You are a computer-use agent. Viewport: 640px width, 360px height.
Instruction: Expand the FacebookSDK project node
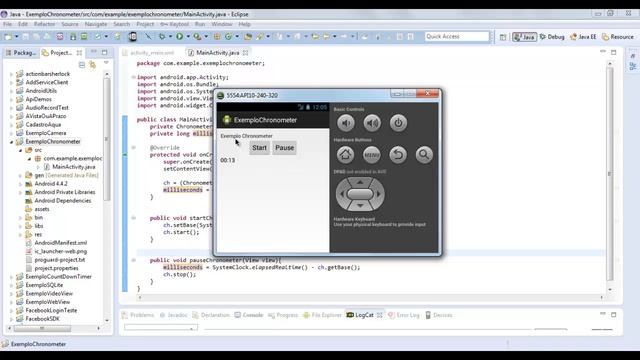[11, 319]
